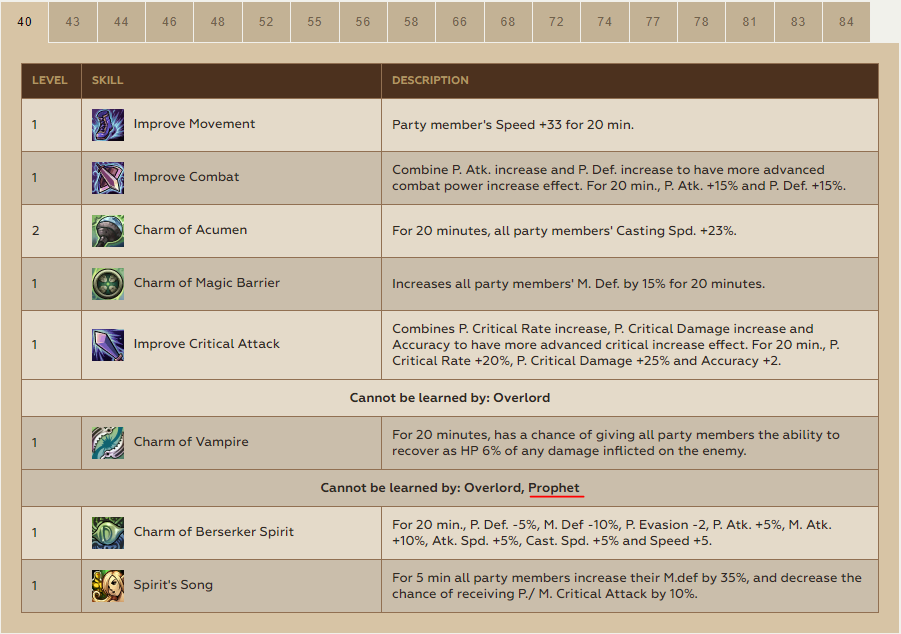901x634 pixels.
Task: Click the Improve Critical Attack icon
Action: 108,345
